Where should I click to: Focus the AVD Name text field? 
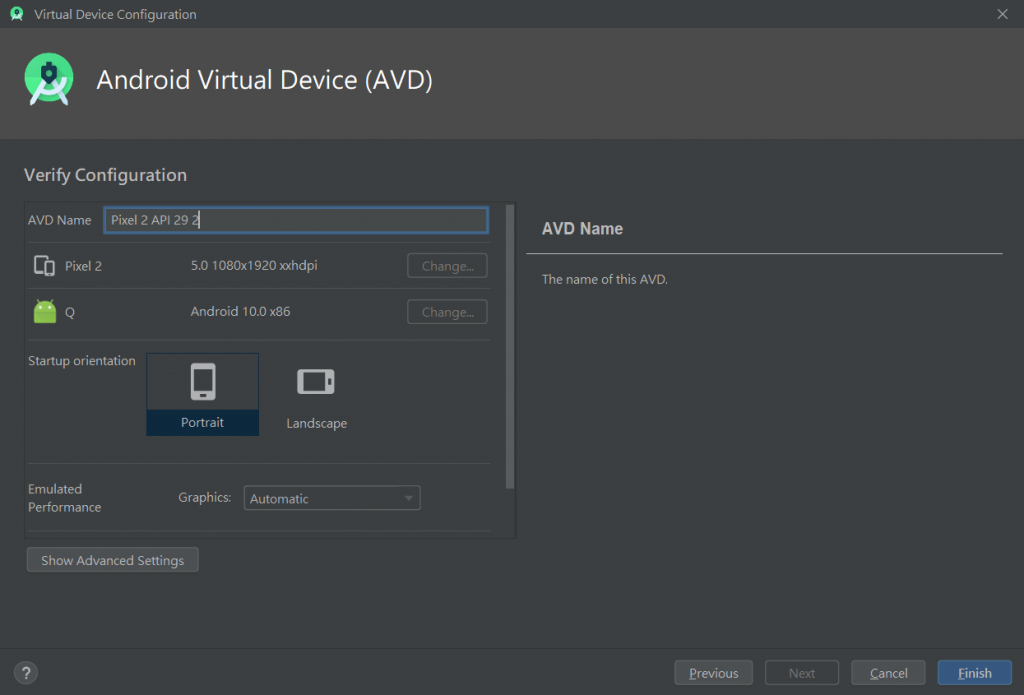[296, 220]
